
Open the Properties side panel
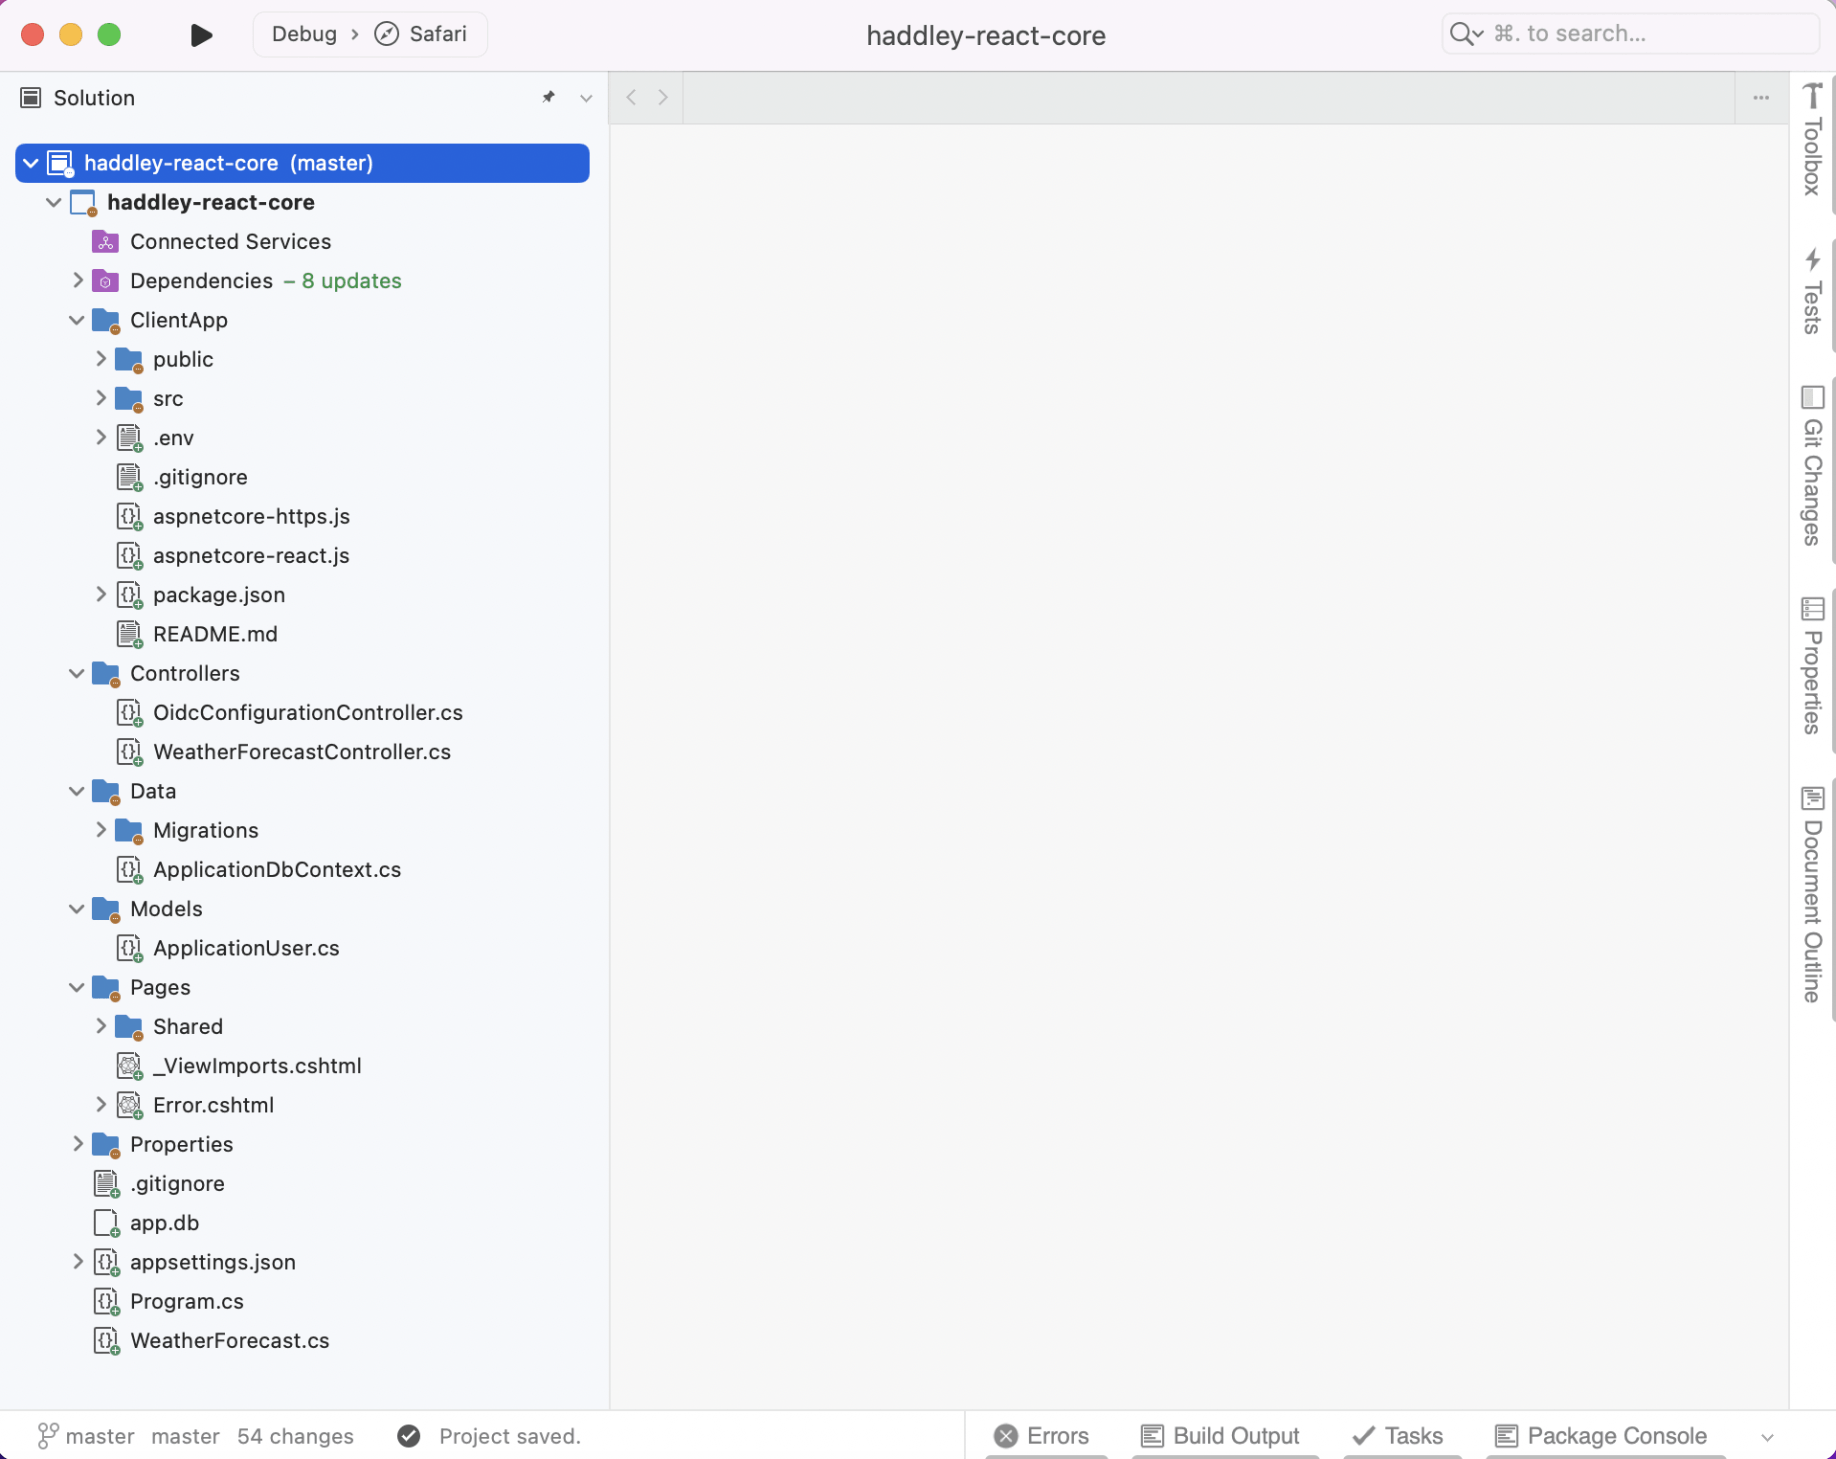click(x=1812, y=666)
